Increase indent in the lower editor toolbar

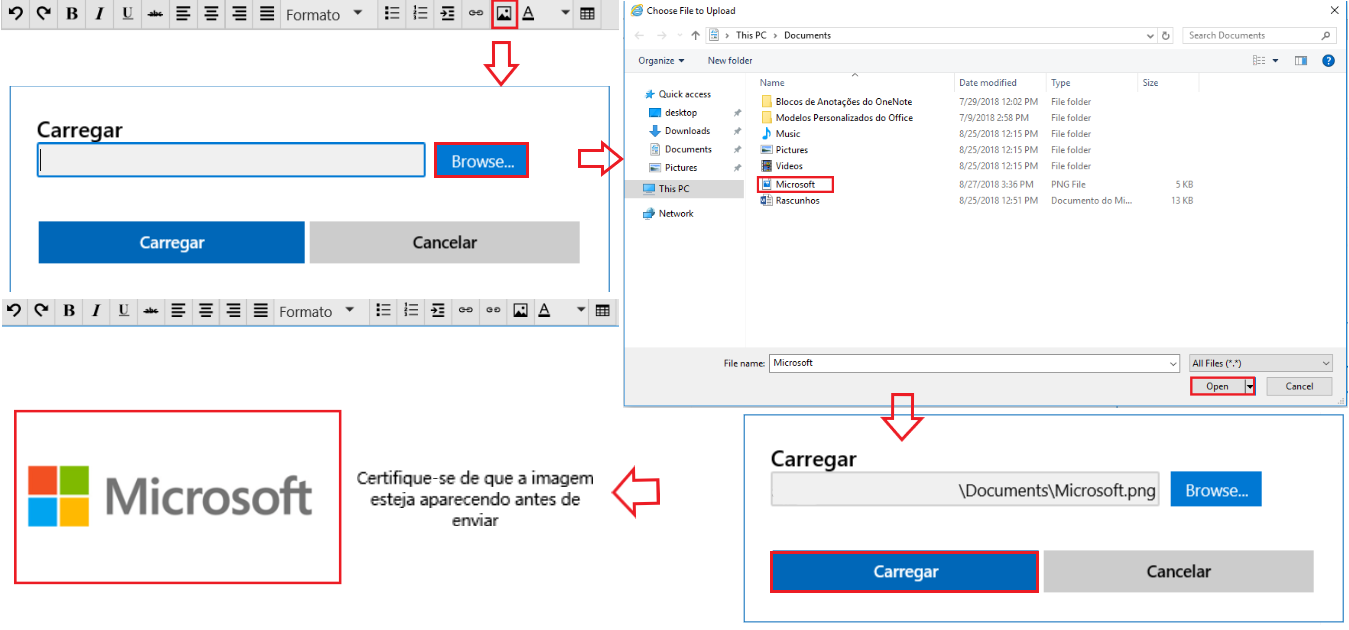point(438,311)
